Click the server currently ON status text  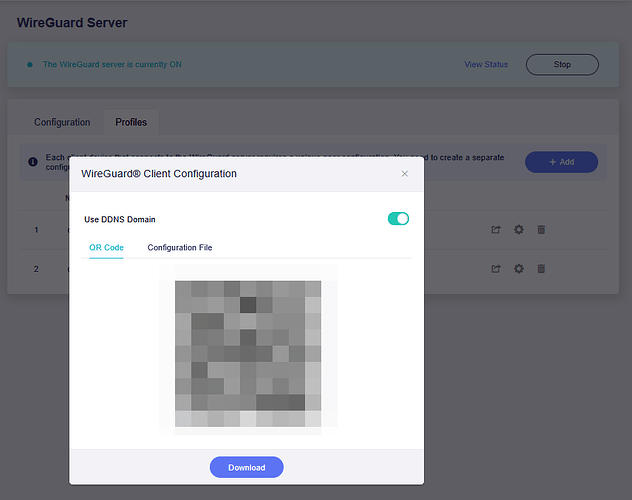tap(112, 64)
